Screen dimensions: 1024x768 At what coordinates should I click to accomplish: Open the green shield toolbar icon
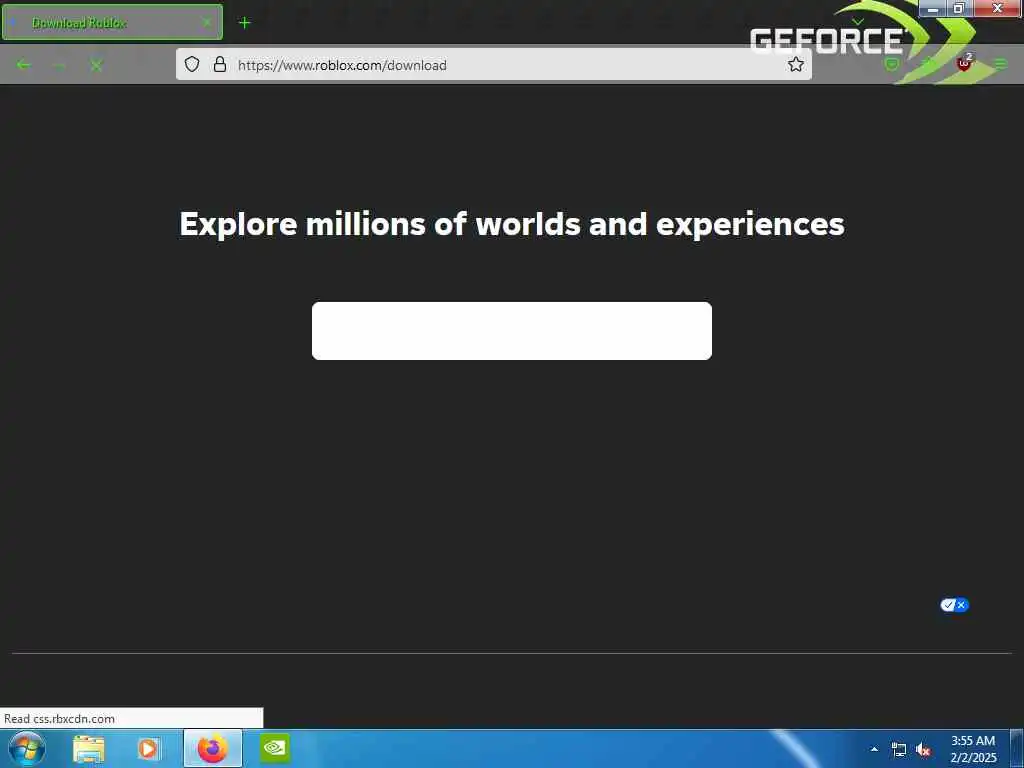point(891,64)
